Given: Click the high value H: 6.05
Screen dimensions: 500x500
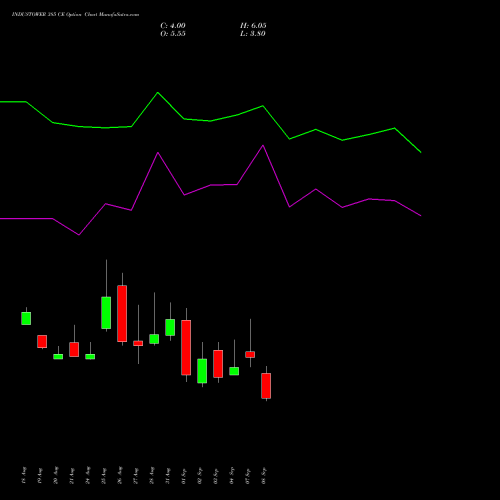Looking at the screenshot, I should 253,26.
